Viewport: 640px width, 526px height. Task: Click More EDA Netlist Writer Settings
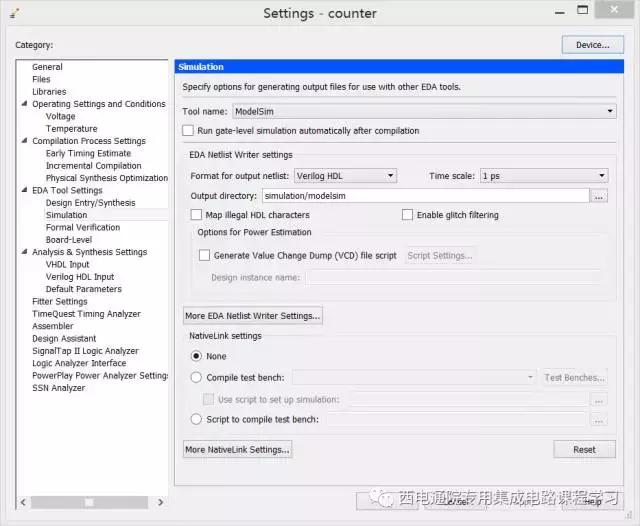tap(253, 316)
